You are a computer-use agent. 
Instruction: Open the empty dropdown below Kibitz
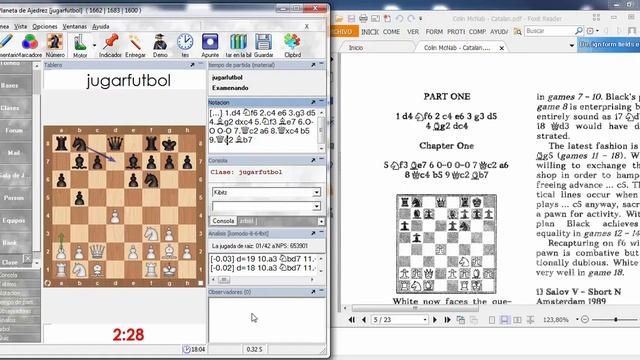tap(266, 206)
